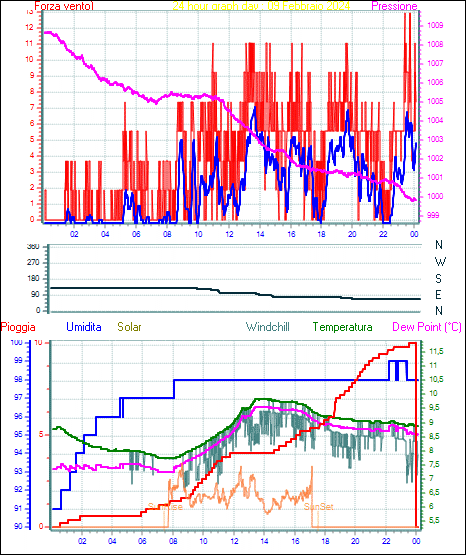Click the S compass label on the wind direction chart
Viewport: 466px width, 555px height.
pos(438,279)
